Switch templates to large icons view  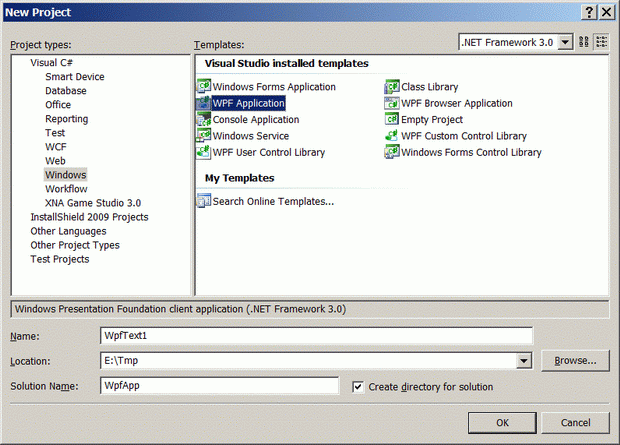click(584, 42)
